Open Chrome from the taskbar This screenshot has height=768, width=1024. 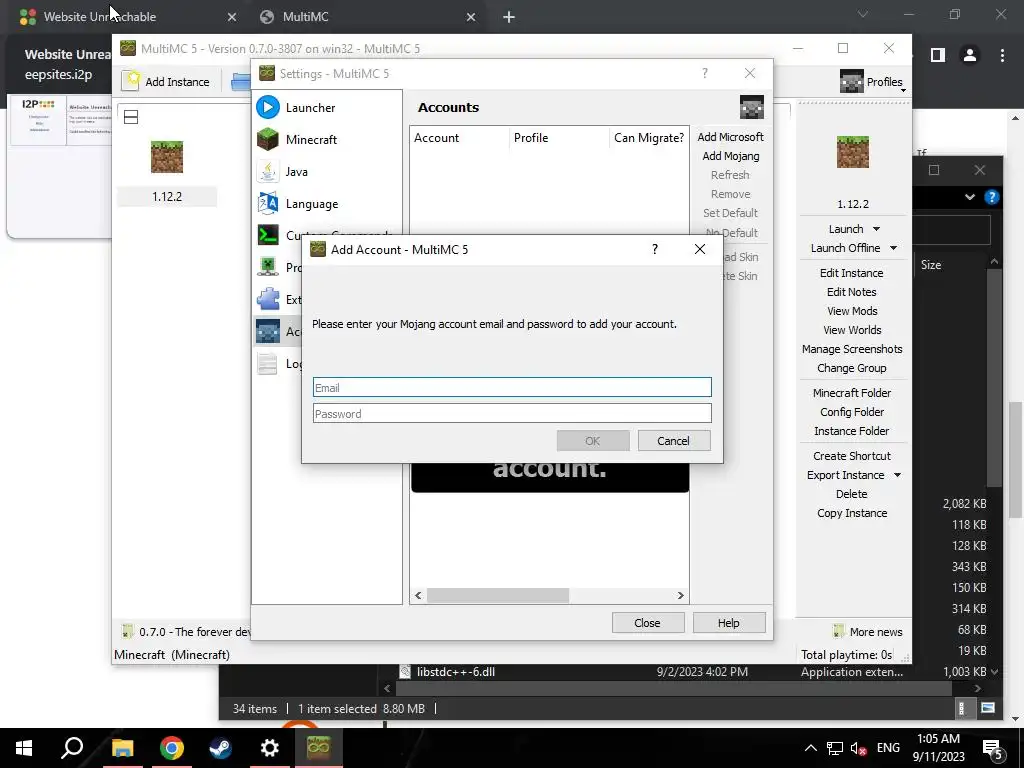point(171,748)
